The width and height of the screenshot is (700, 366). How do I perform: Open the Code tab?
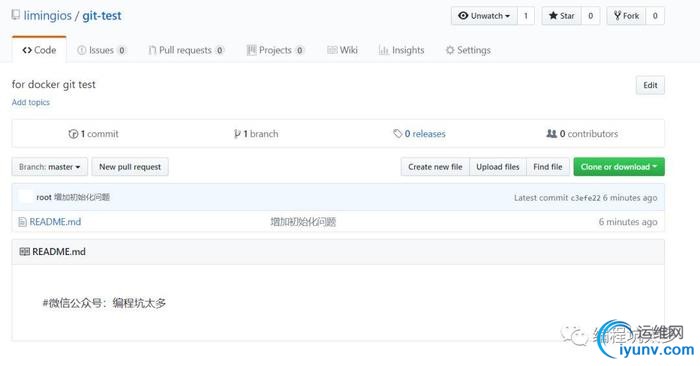tap(39, 50)
